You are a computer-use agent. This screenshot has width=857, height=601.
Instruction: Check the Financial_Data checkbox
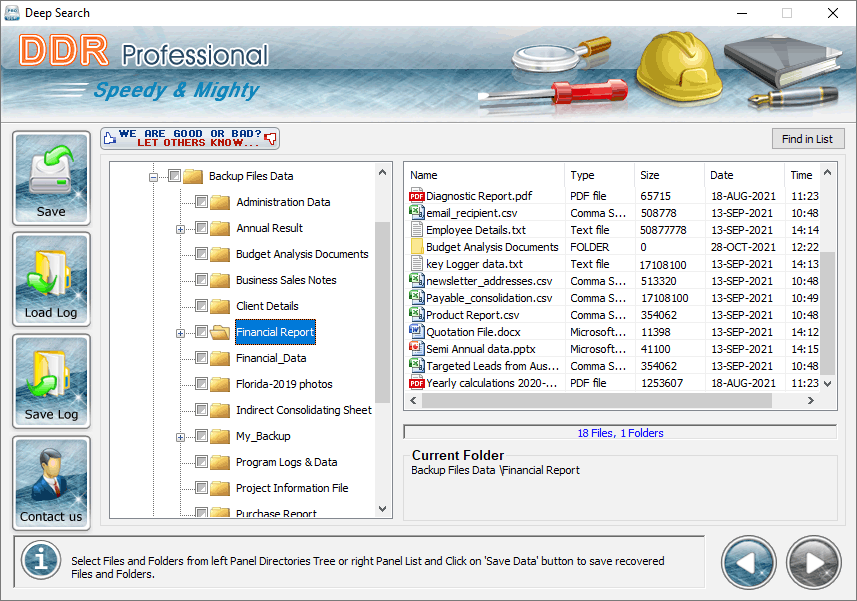click(x=201, y=358)
